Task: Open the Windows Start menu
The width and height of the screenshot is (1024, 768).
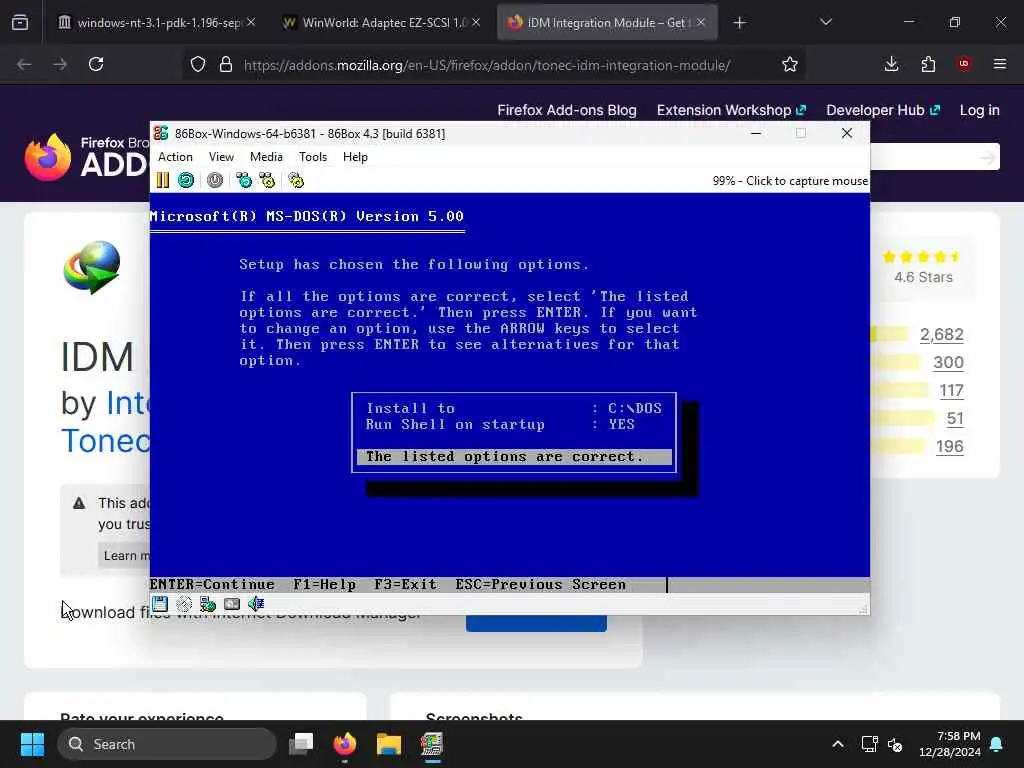Action: 32,744
